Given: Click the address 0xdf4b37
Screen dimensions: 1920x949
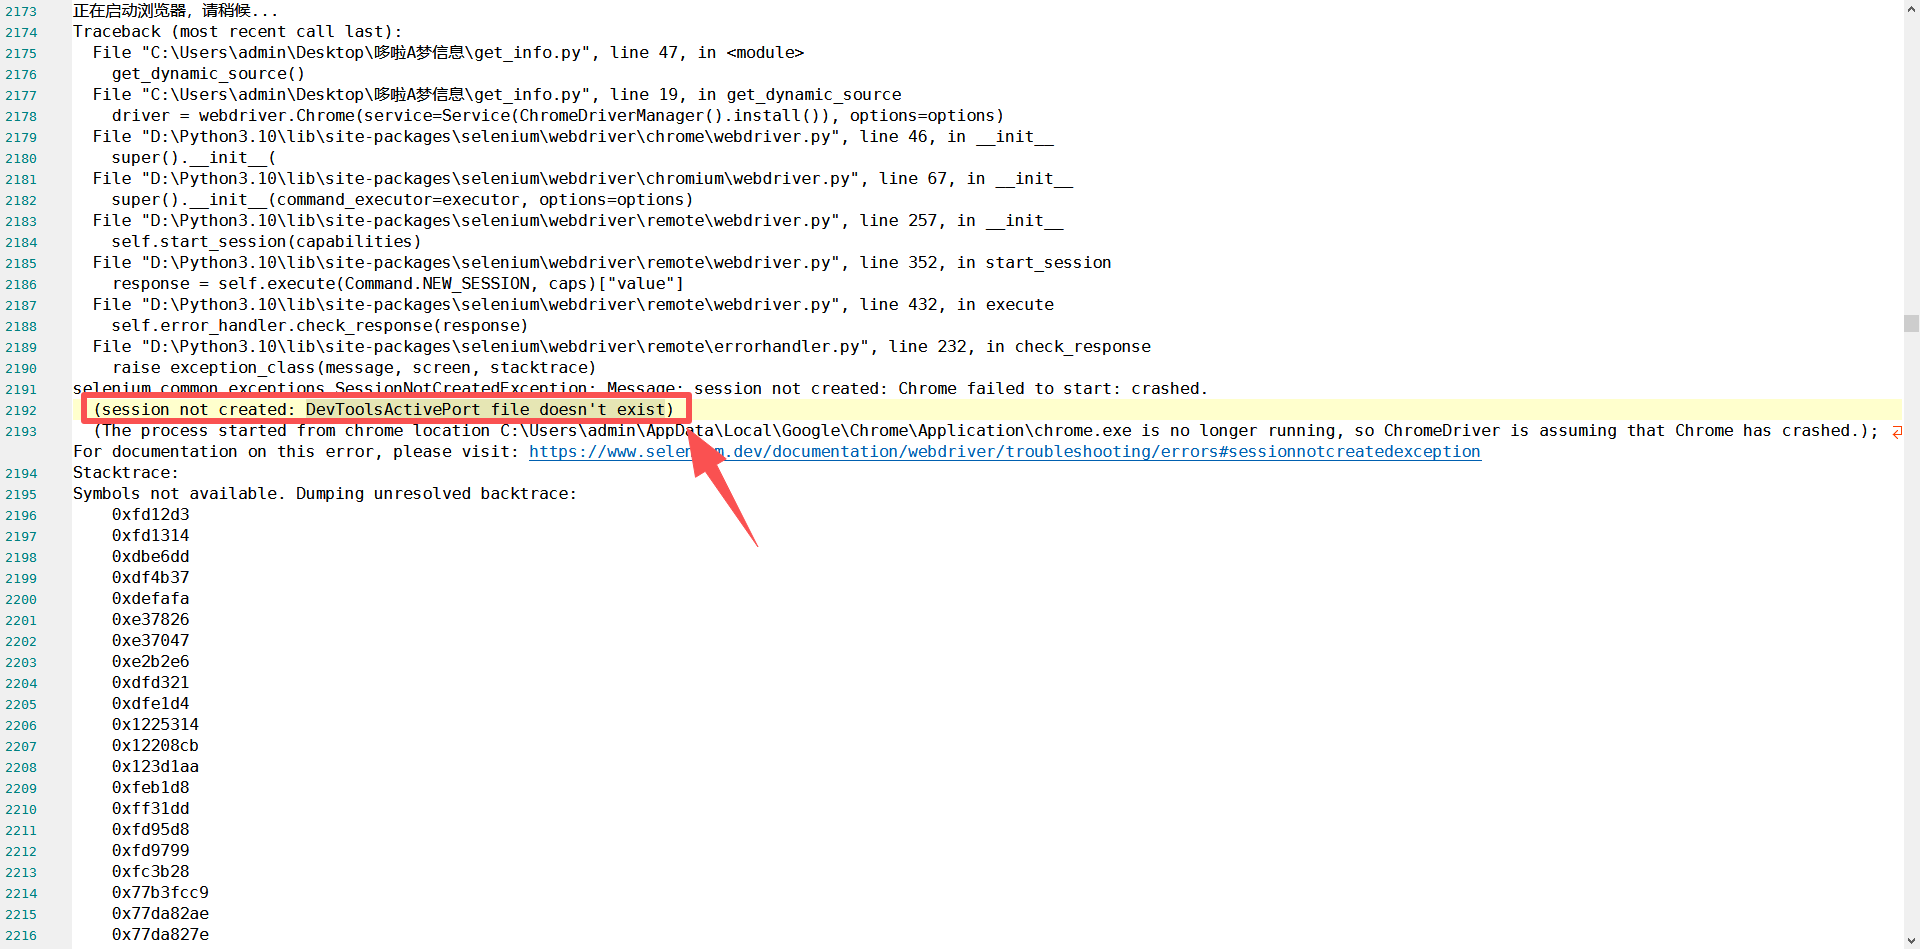Looking at the screenshot, I should click(150, 578).
